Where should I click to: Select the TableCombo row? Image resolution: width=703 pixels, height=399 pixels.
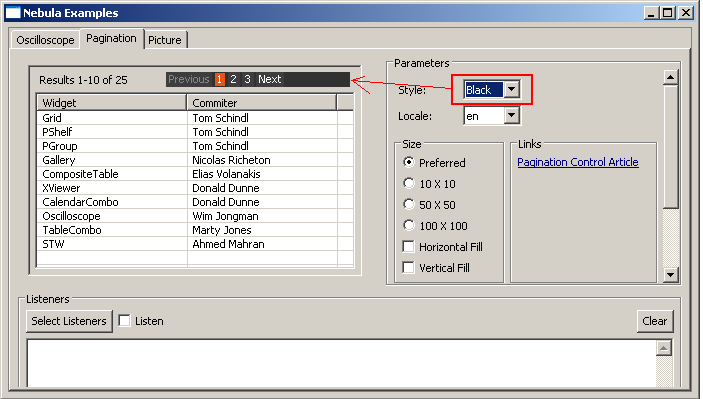coord(195,230)
